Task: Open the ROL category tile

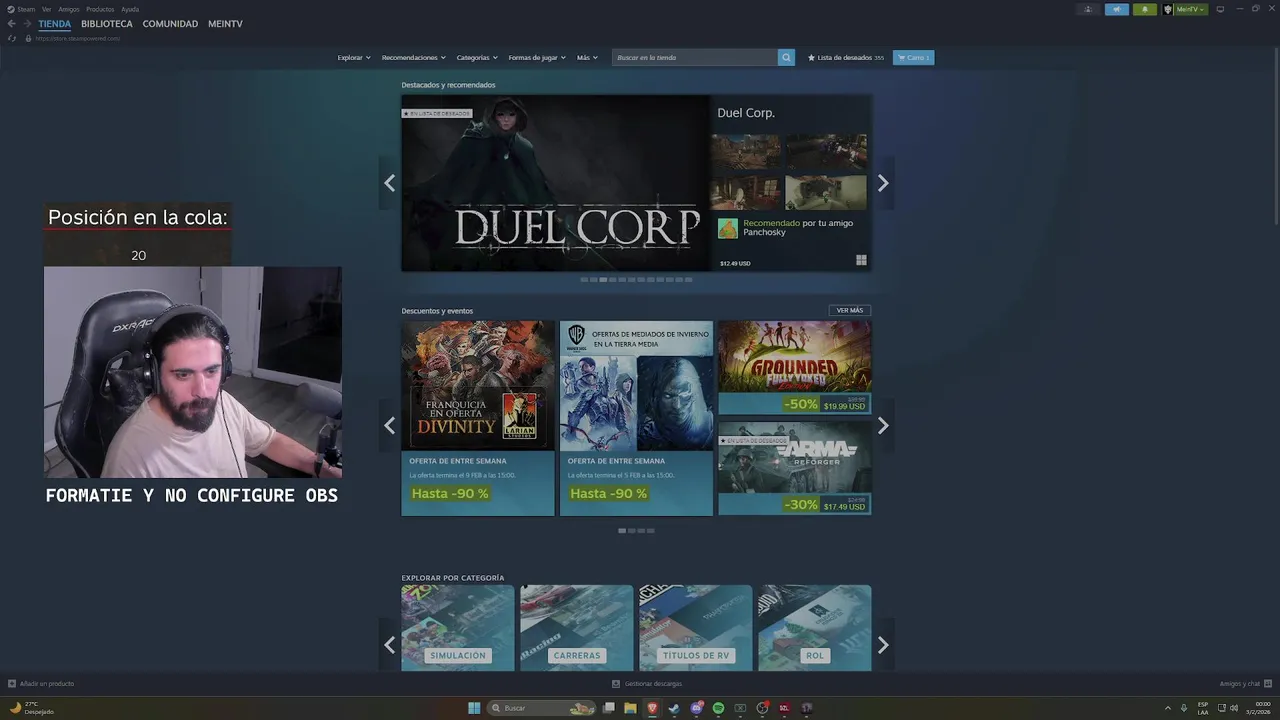Action: [815, 628]
